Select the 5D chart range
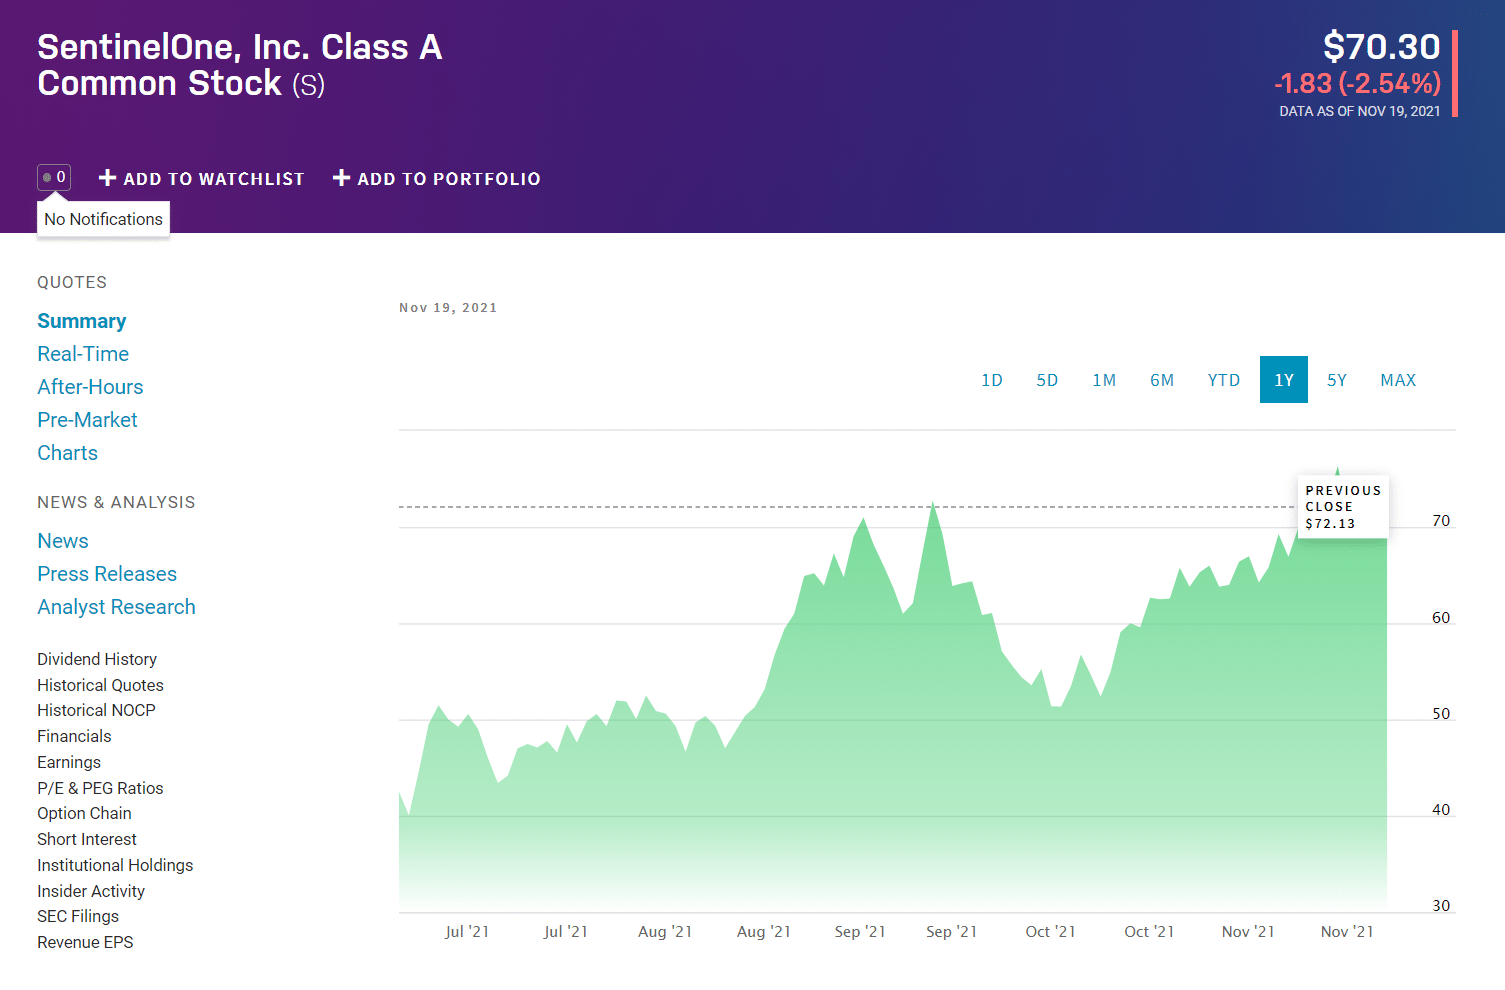 coord(1047,380)
